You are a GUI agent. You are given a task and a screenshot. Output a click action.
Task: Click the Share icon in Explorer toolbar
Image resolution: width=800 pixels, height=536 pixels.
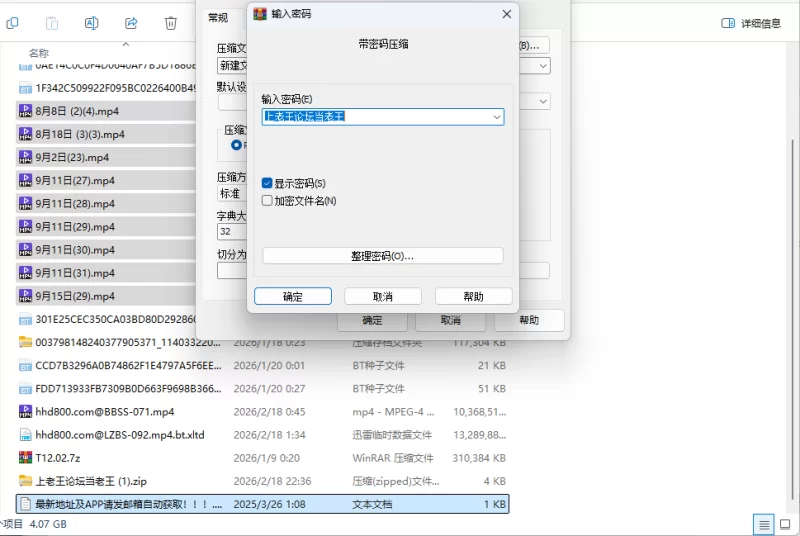pos(131,22)
